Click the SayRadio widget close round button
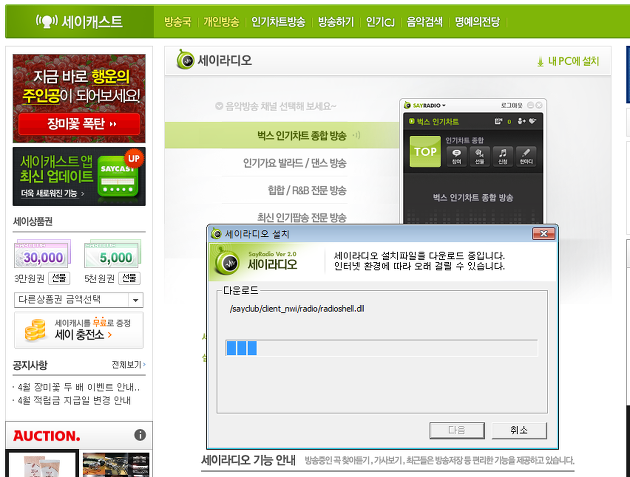The image size is (630, 477). click(539, 105)
